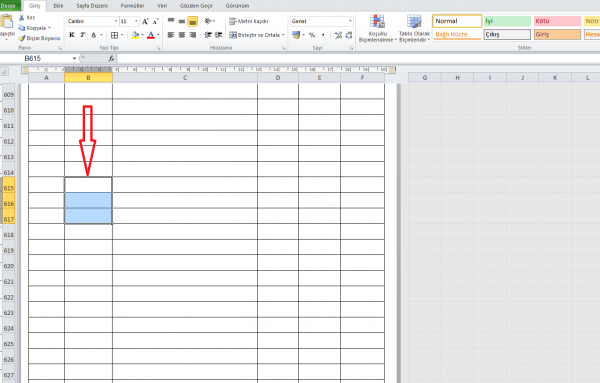Screen dimensions: 600x383
Task: Select row 620 header
Action: (8, 266)
